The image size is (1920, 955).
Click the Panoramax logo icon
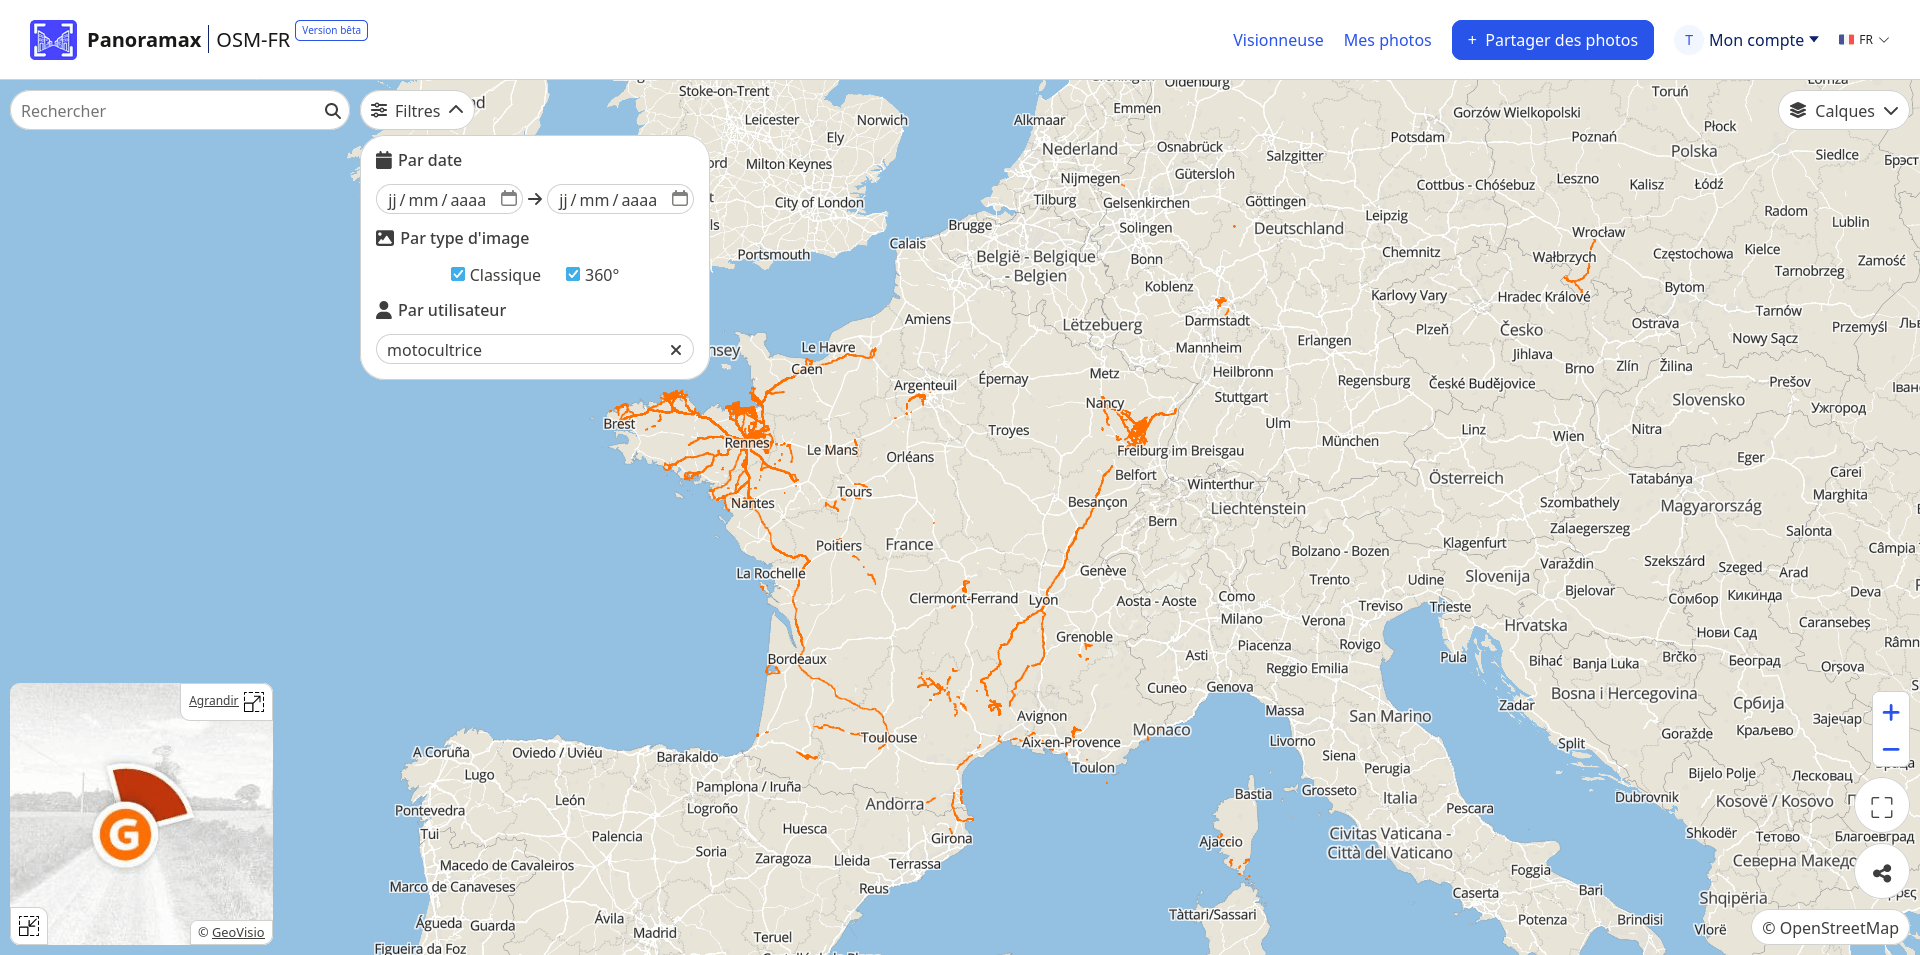click(53, 40)
